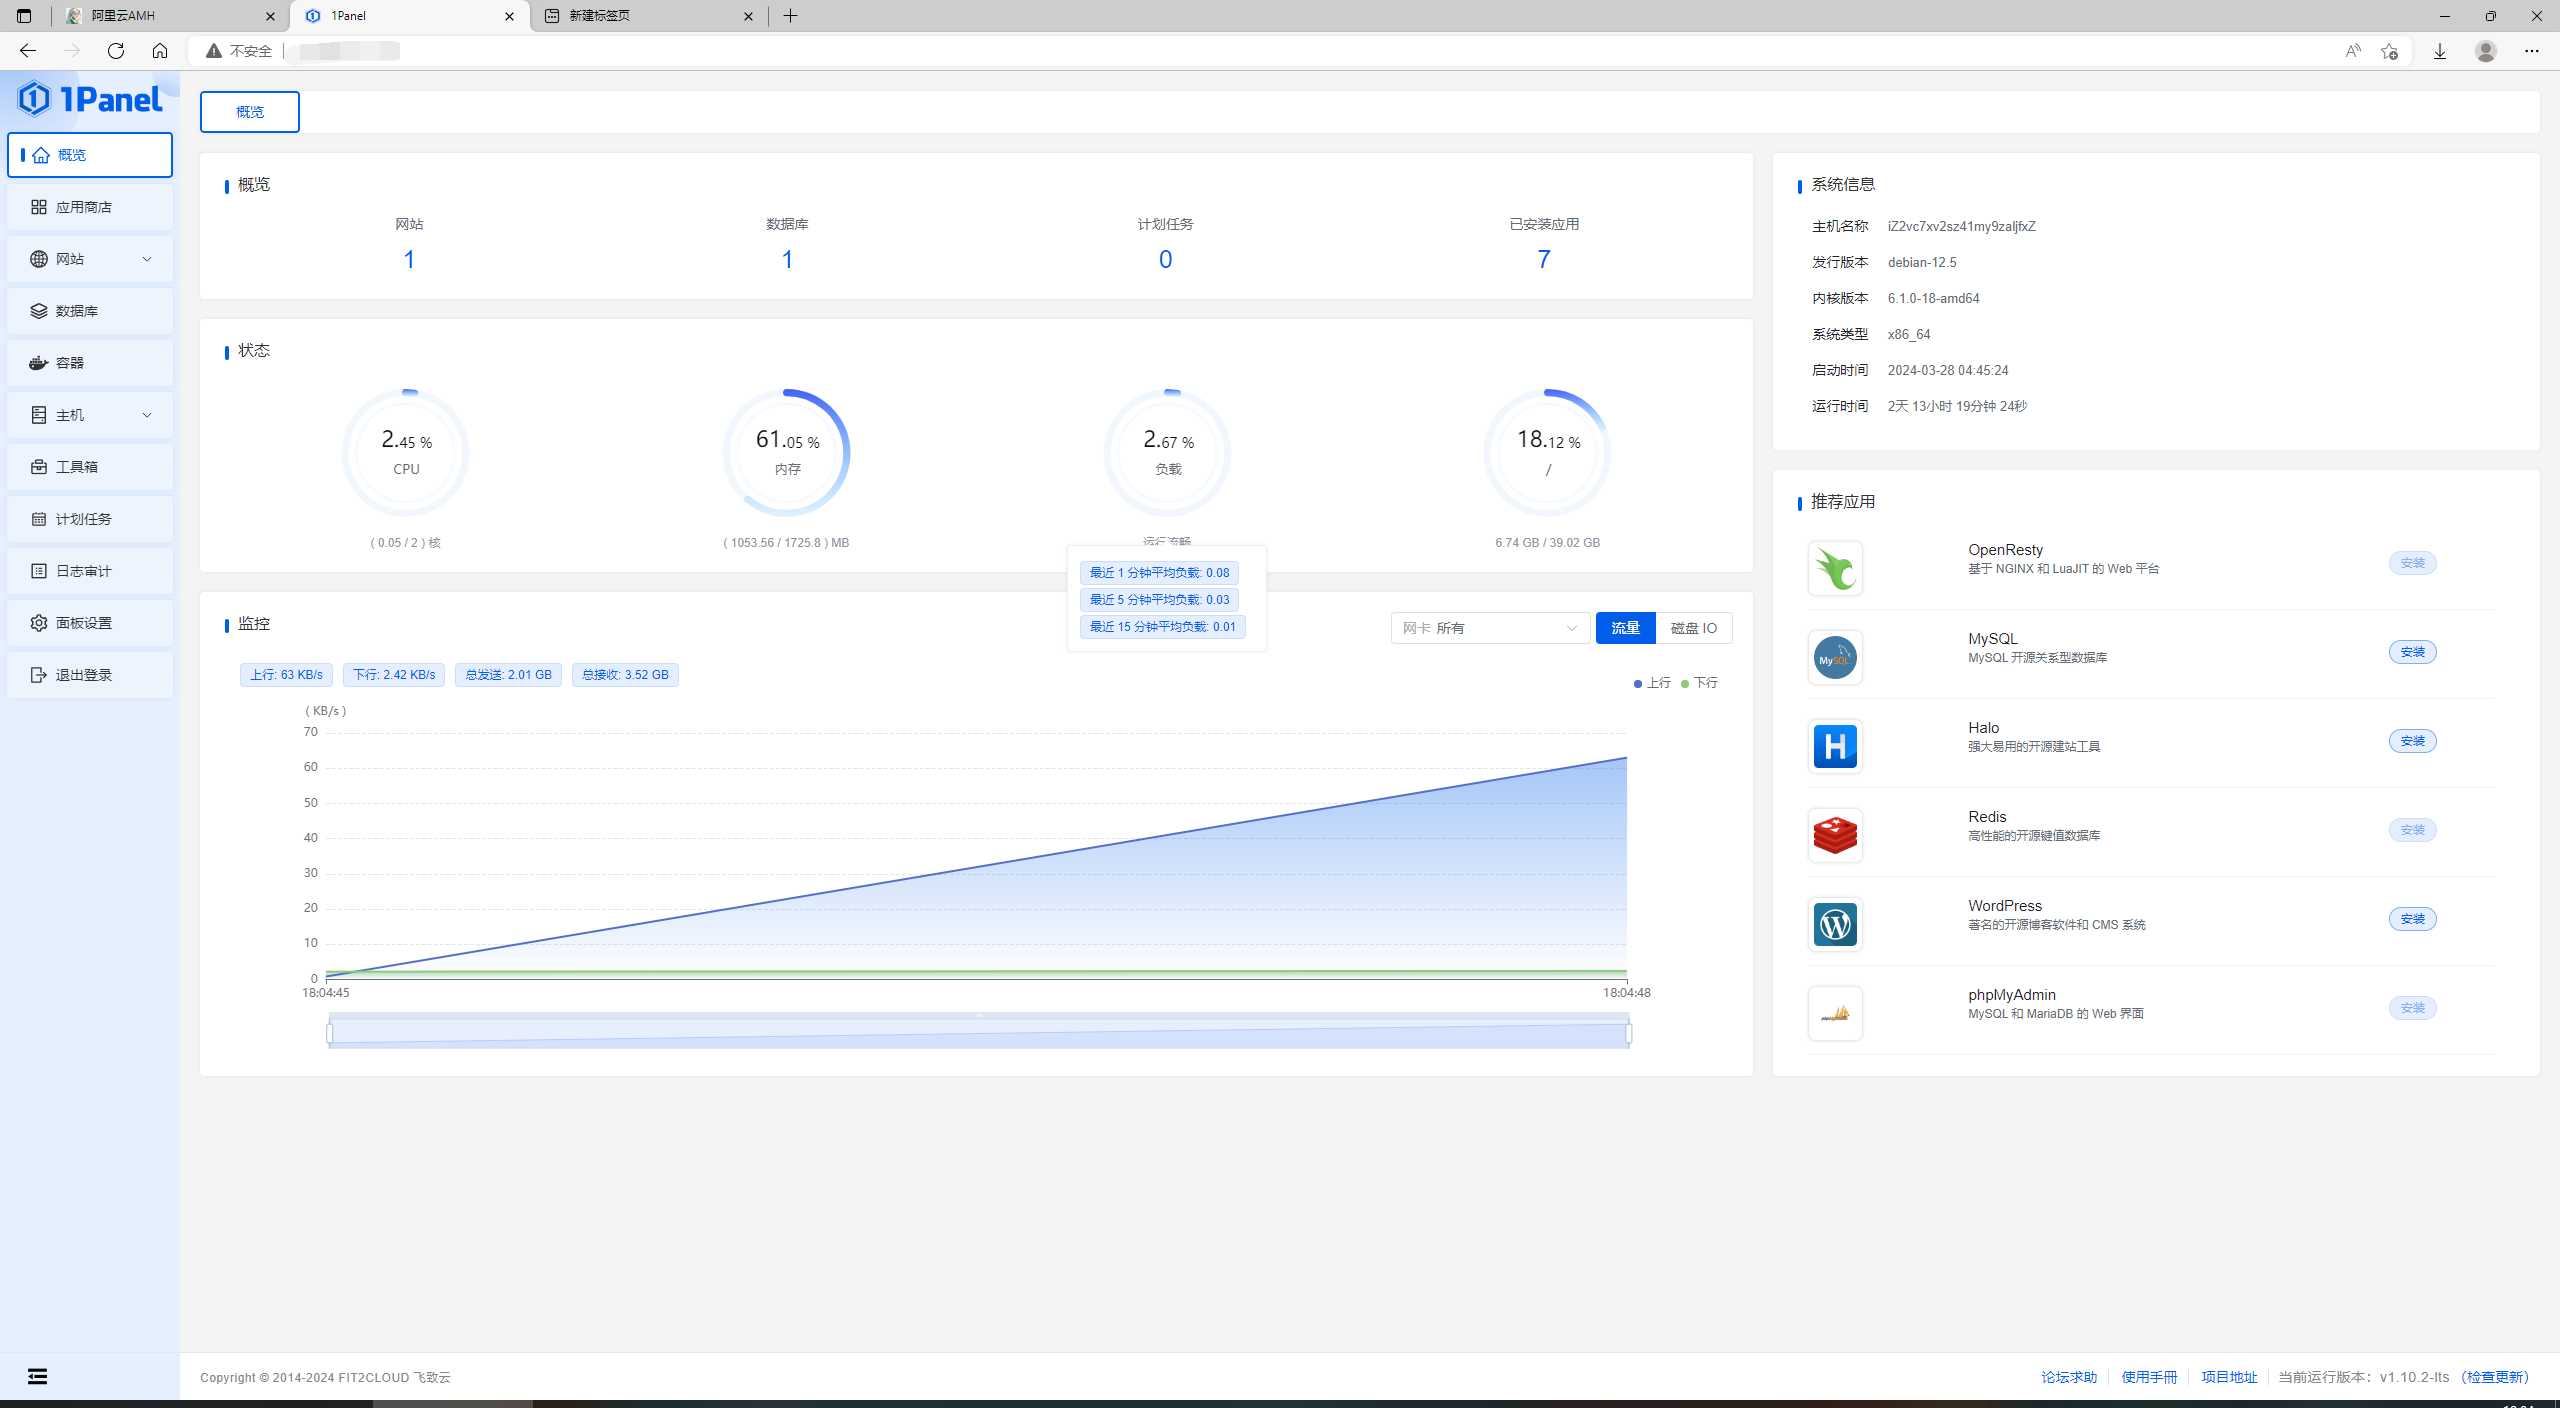Open the 网卡 所有 dropdown
Viewport: 2560px width, 1408px height.
(x=1490, y=628)
